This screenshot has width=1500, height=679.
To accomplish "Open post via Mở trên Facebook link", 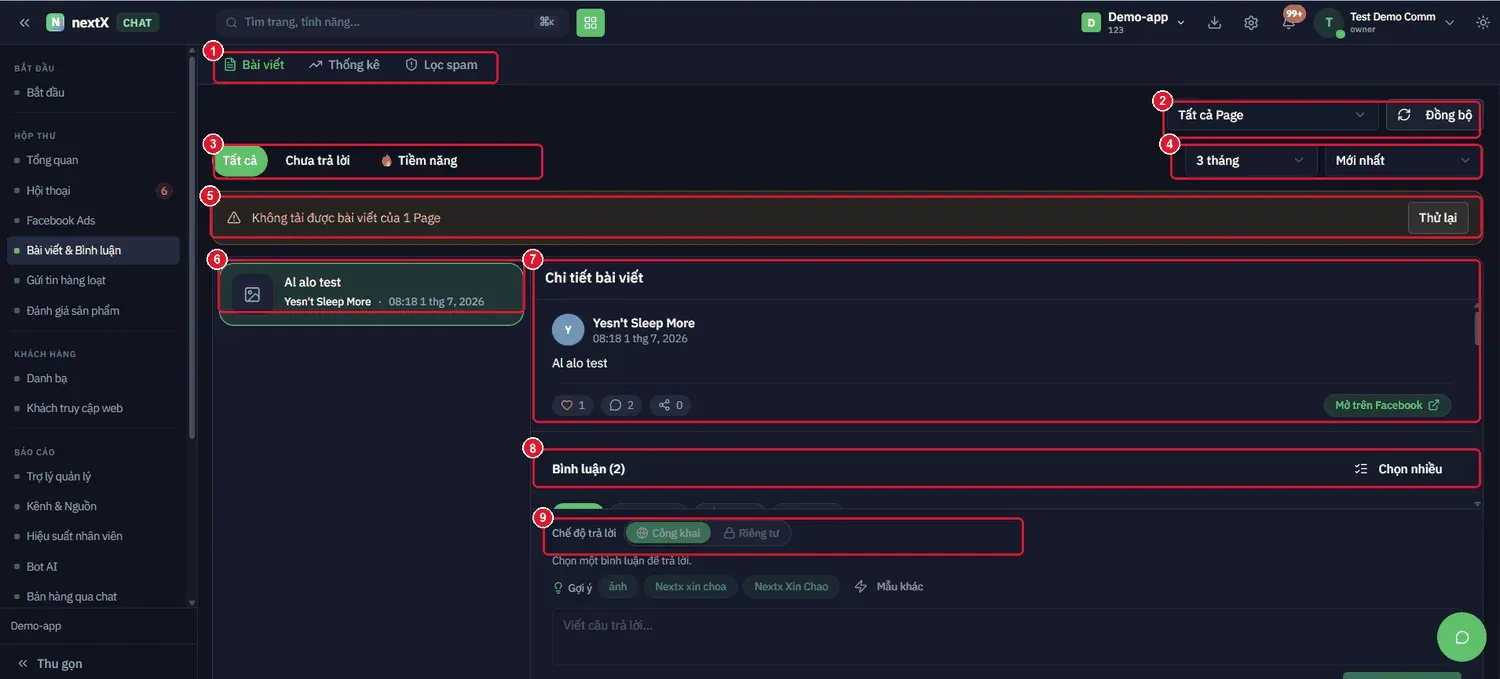I will coord(1387,405).
